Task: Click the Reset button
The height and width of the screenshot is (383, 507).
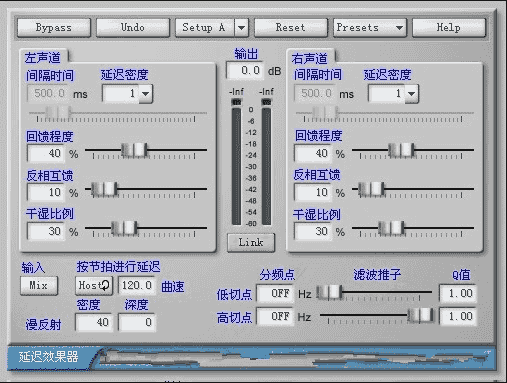Action: pos(291,28)
